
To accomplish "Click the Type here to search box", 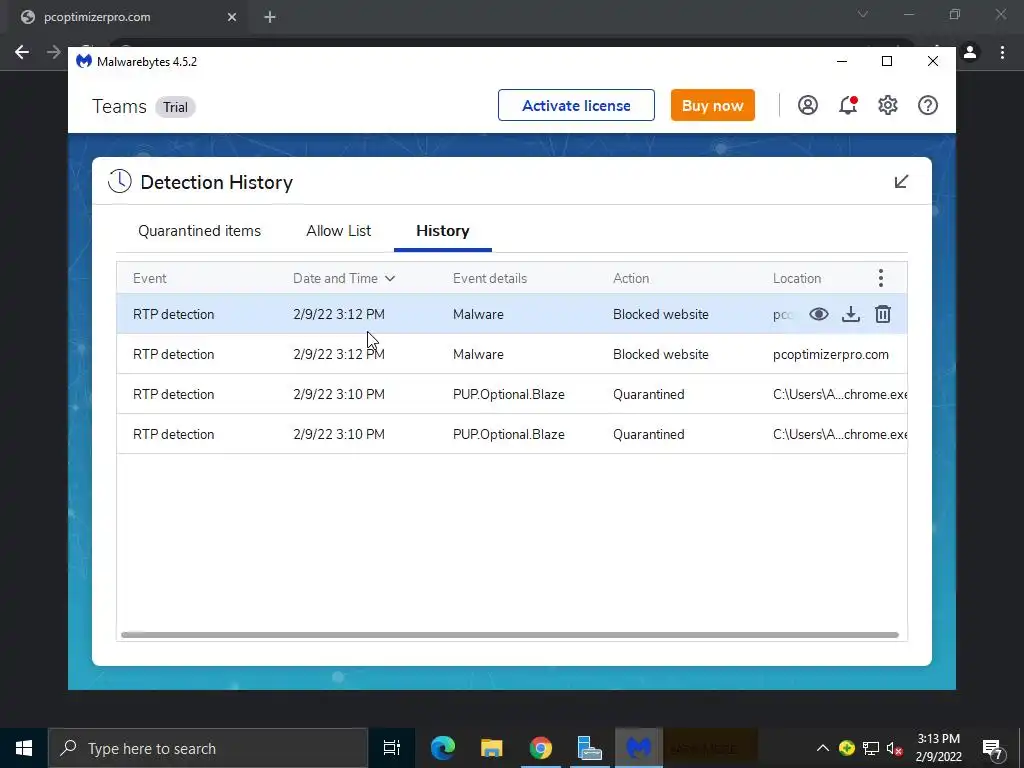I will pos(208,748).
